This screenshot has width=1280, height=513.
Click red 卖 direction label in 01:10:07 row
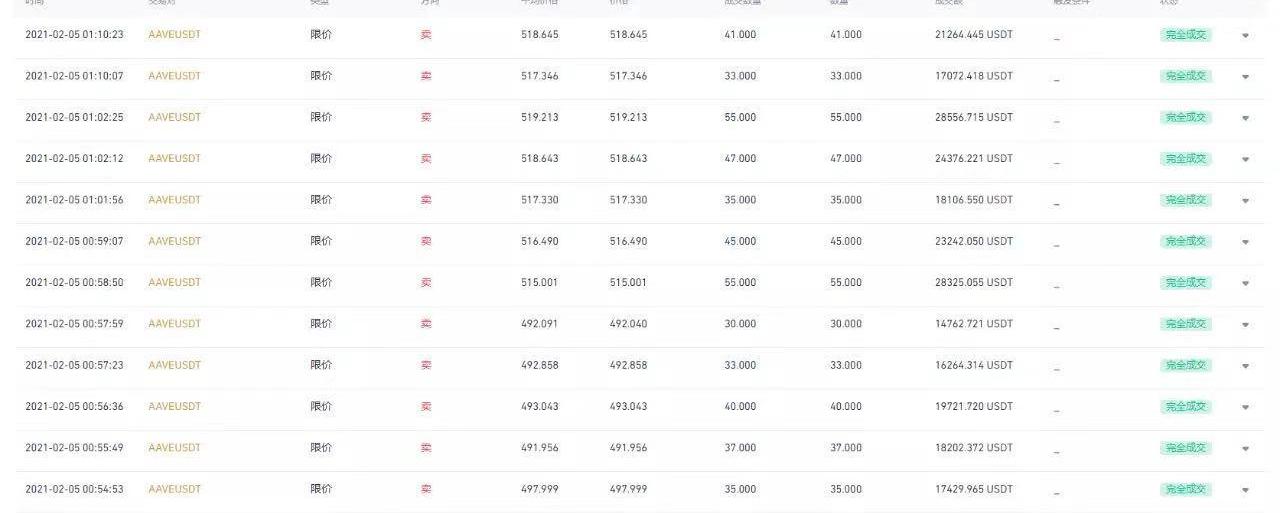click(426, 76)
